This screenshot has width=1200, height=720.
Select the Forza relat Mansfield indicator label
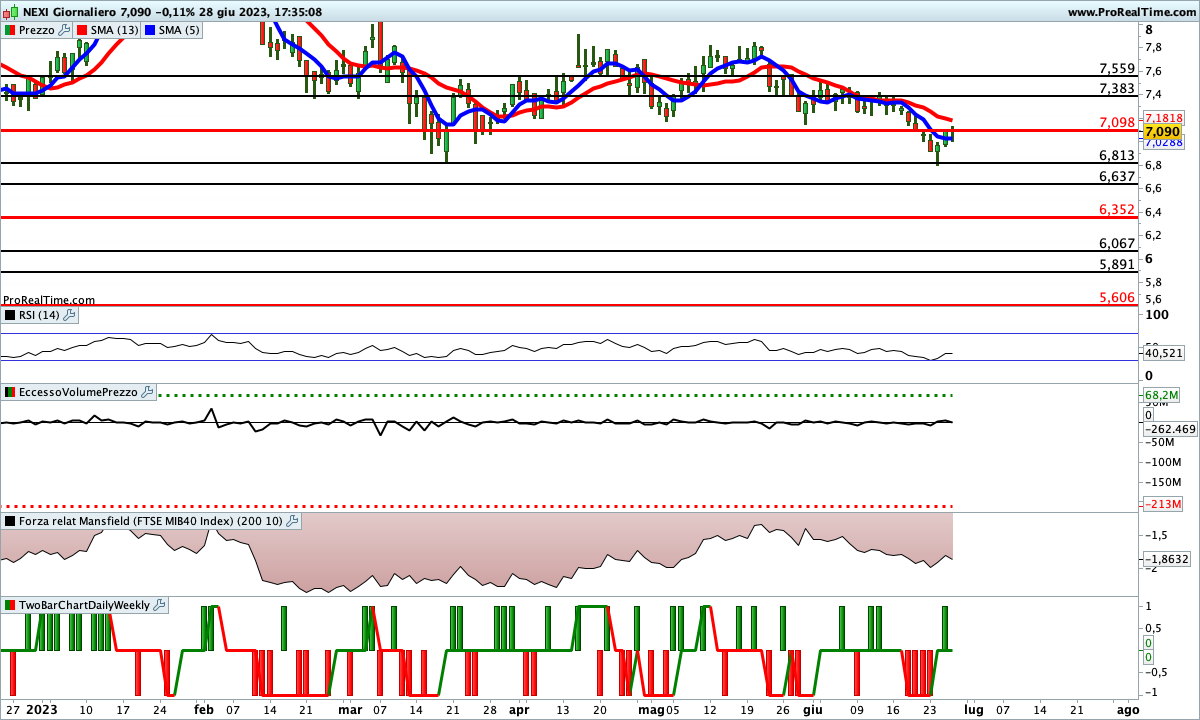151,521
